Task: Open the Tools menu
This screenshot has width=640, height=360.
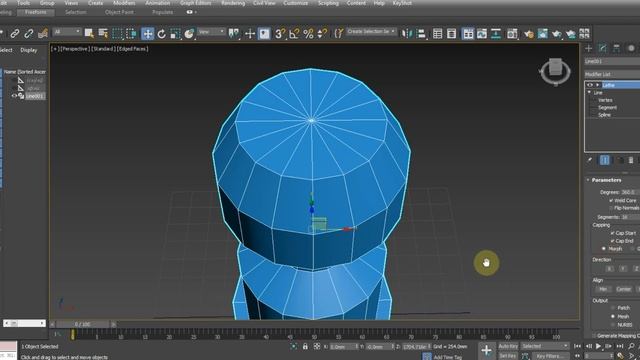Action: (23, 3)
